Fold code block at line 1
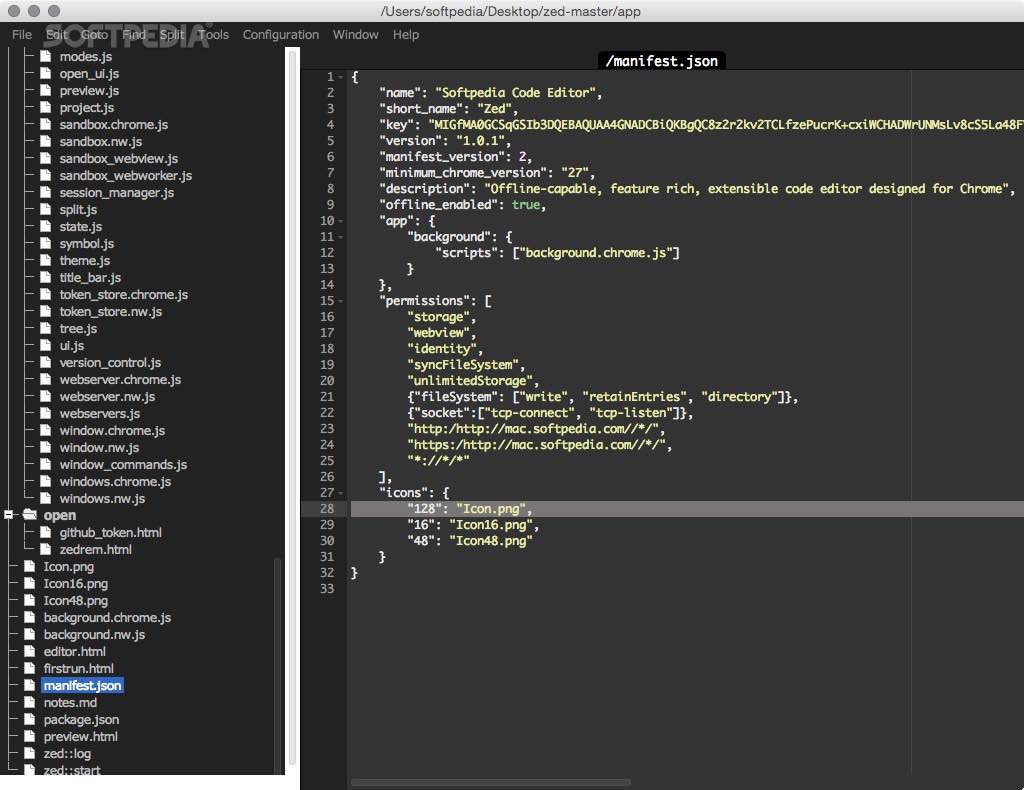Screen dimensions: 1024x790 (x=341, y=77)
